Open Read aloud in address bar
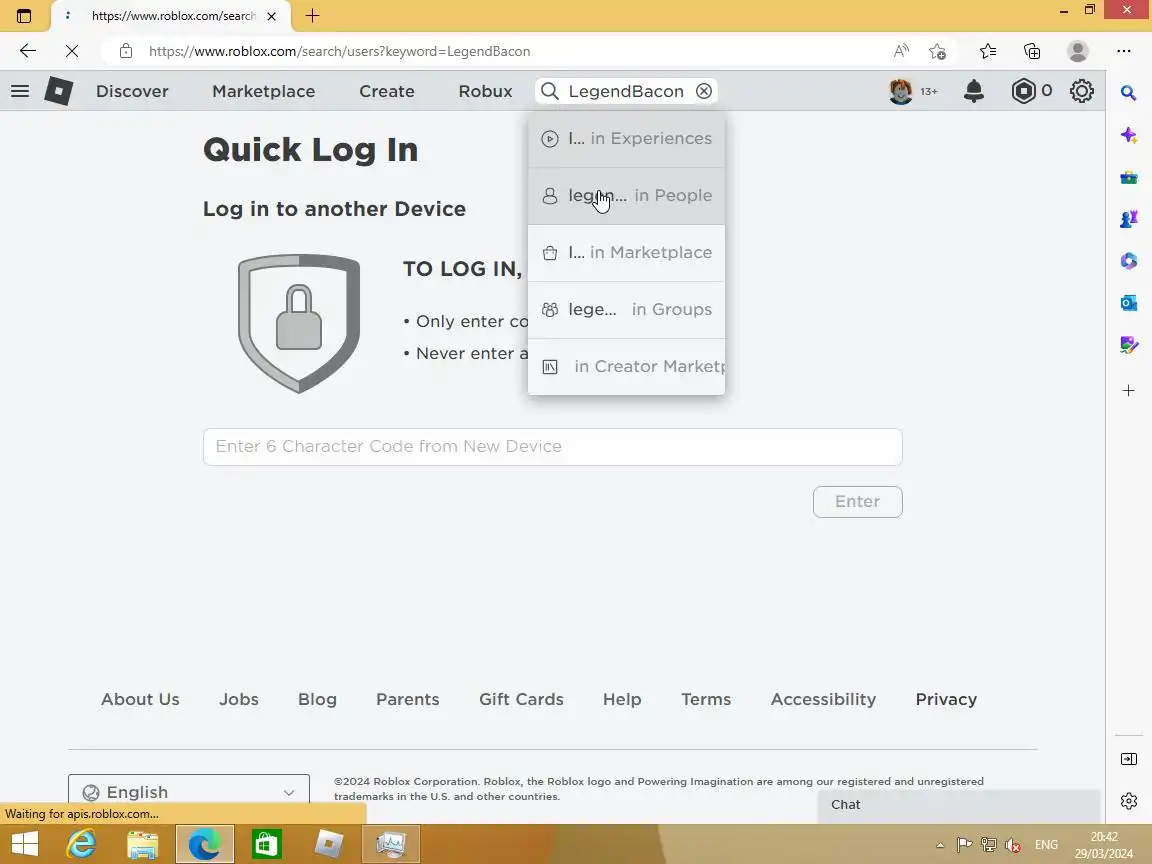This screenshot has width=1152, height=864. click(901, 51)
